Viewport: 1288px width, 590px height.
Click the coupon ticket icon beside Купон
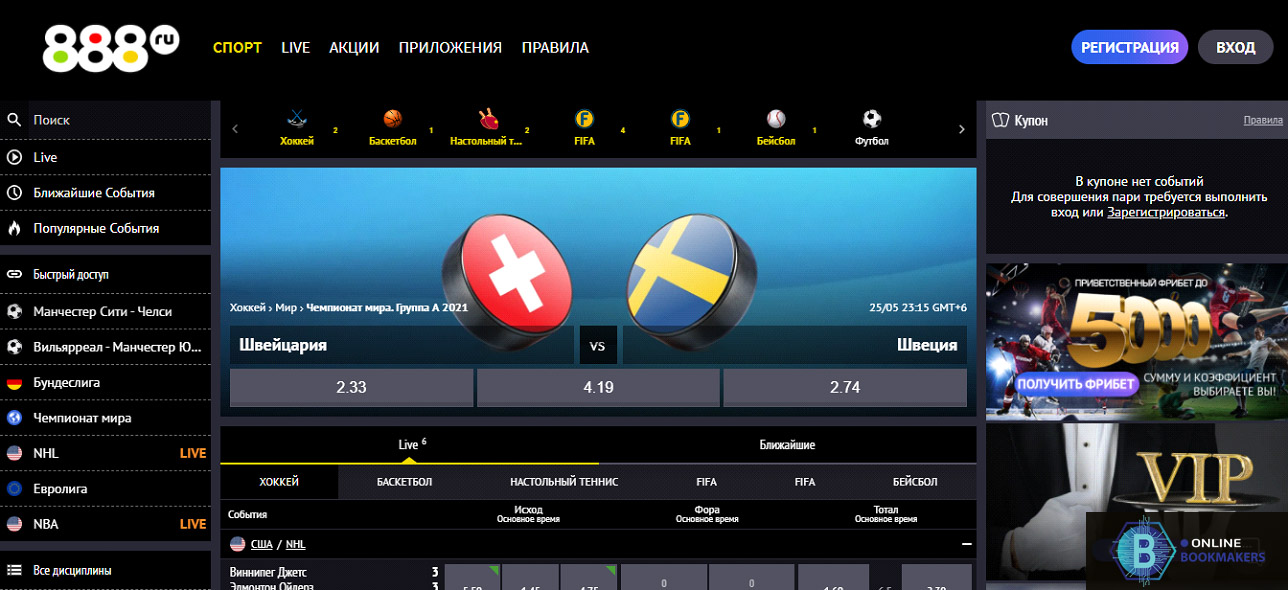999,120
